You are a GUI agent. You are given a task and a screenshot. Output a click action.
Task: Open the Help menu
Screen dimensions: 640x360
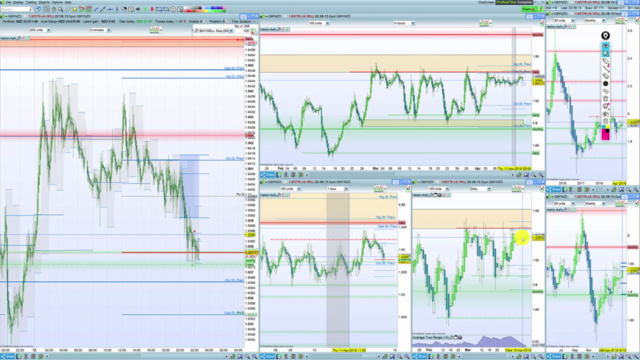[x=68, y=2]
